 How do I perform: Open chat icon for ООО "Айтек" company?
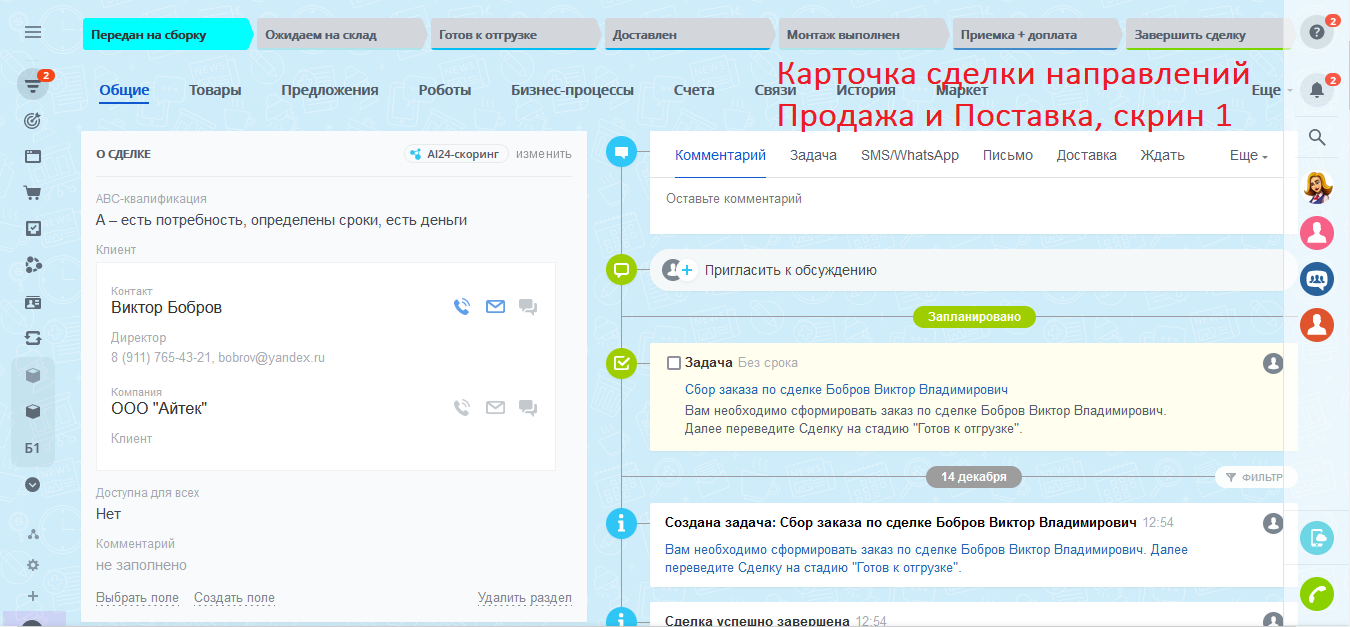click(528, 408)
